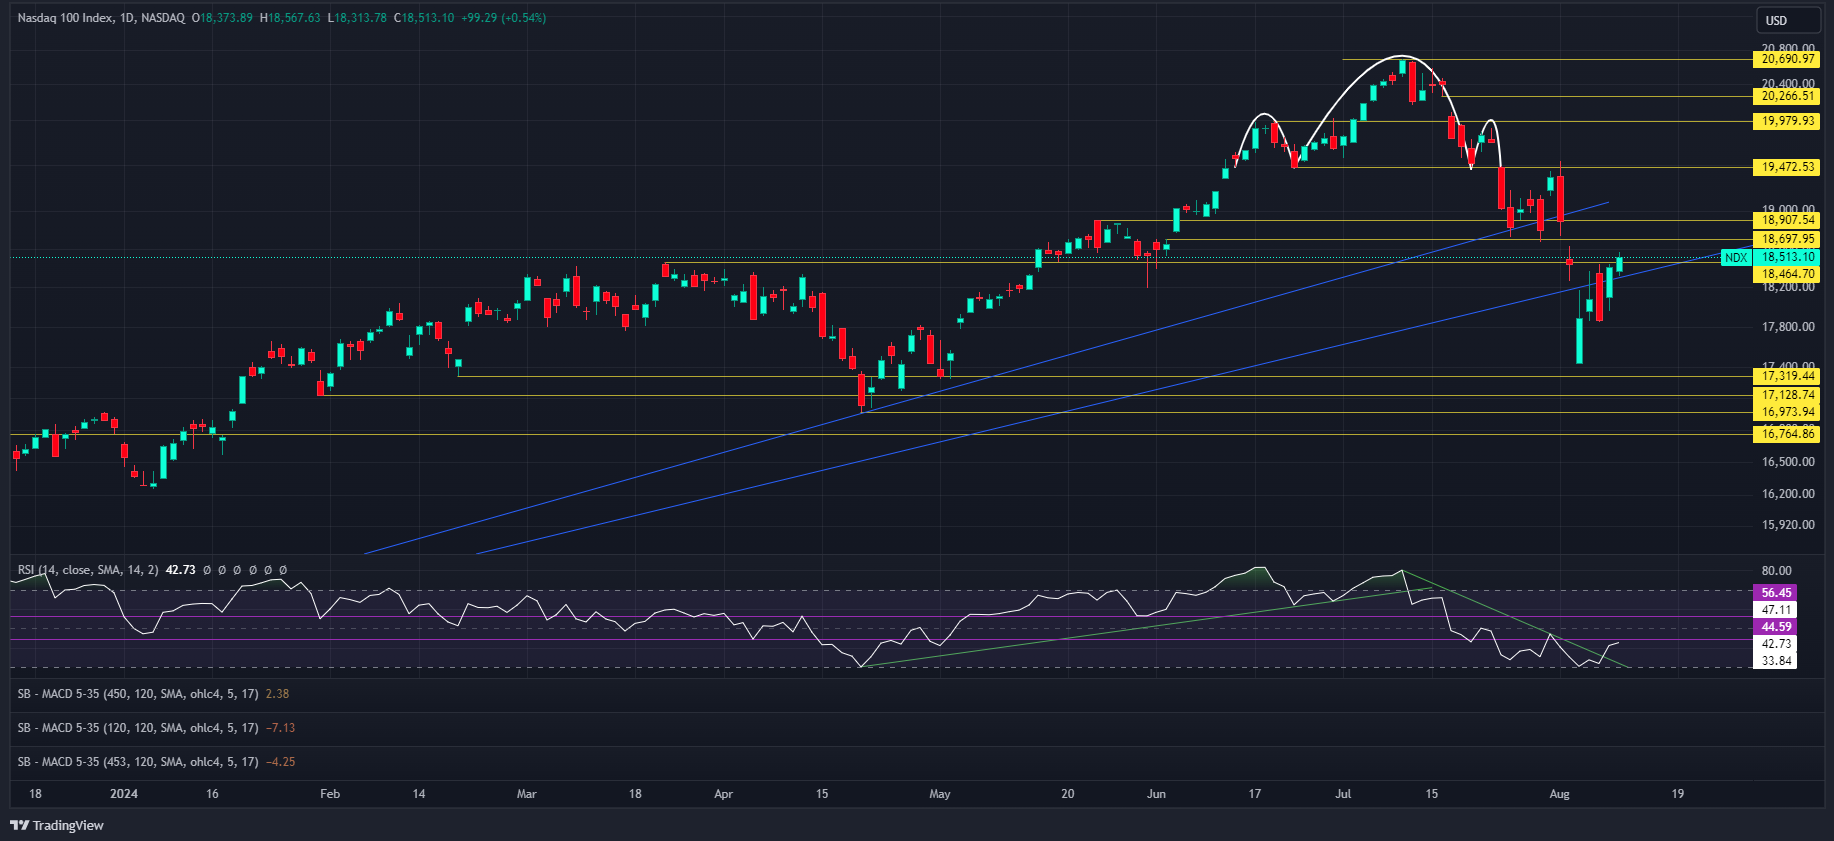Click the 19 date label on time axis
1834x841 pixels.
pyautogui.click(x=1678, y=794)
